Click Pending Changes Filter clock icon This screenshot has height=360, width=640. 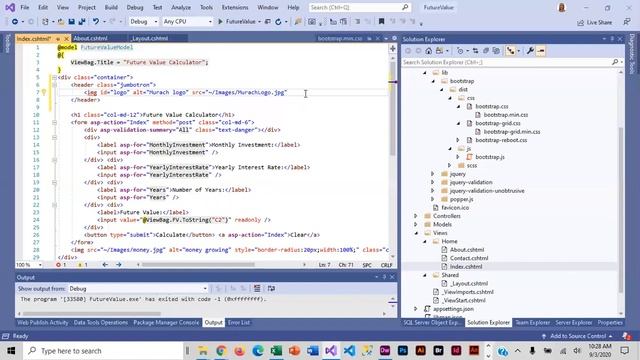click(460, 51)
